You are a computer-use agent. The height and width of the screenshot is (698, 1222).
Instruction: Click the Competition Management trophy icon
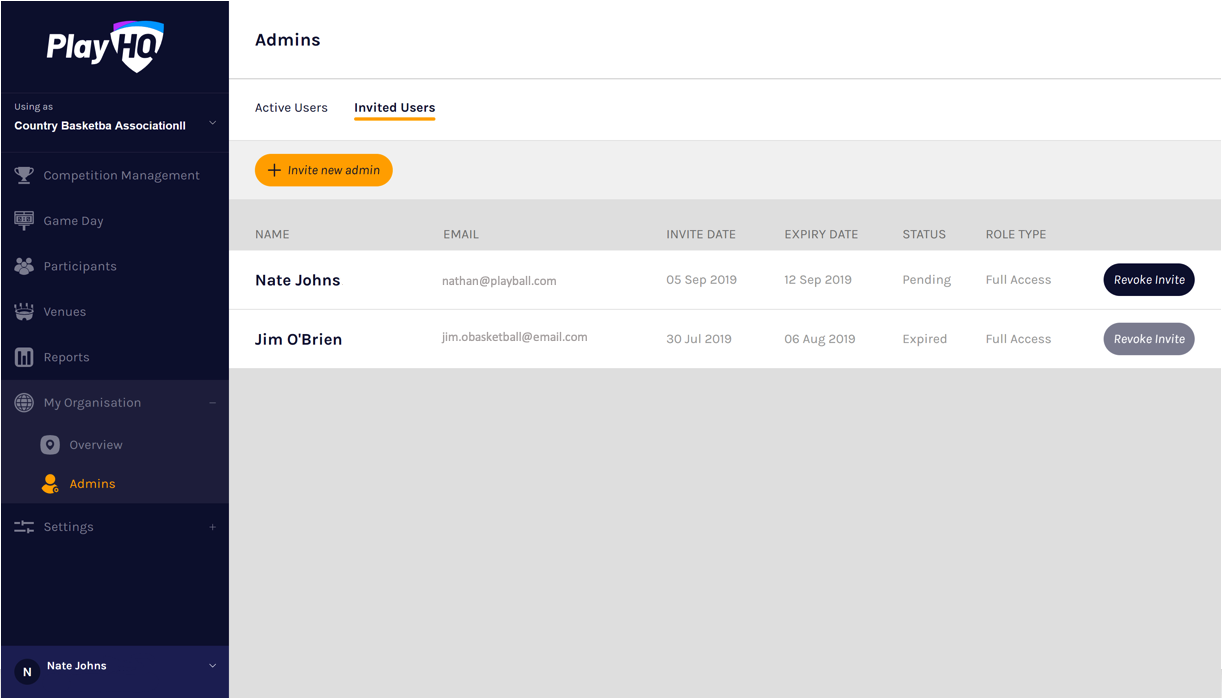[x=24, y=175]
